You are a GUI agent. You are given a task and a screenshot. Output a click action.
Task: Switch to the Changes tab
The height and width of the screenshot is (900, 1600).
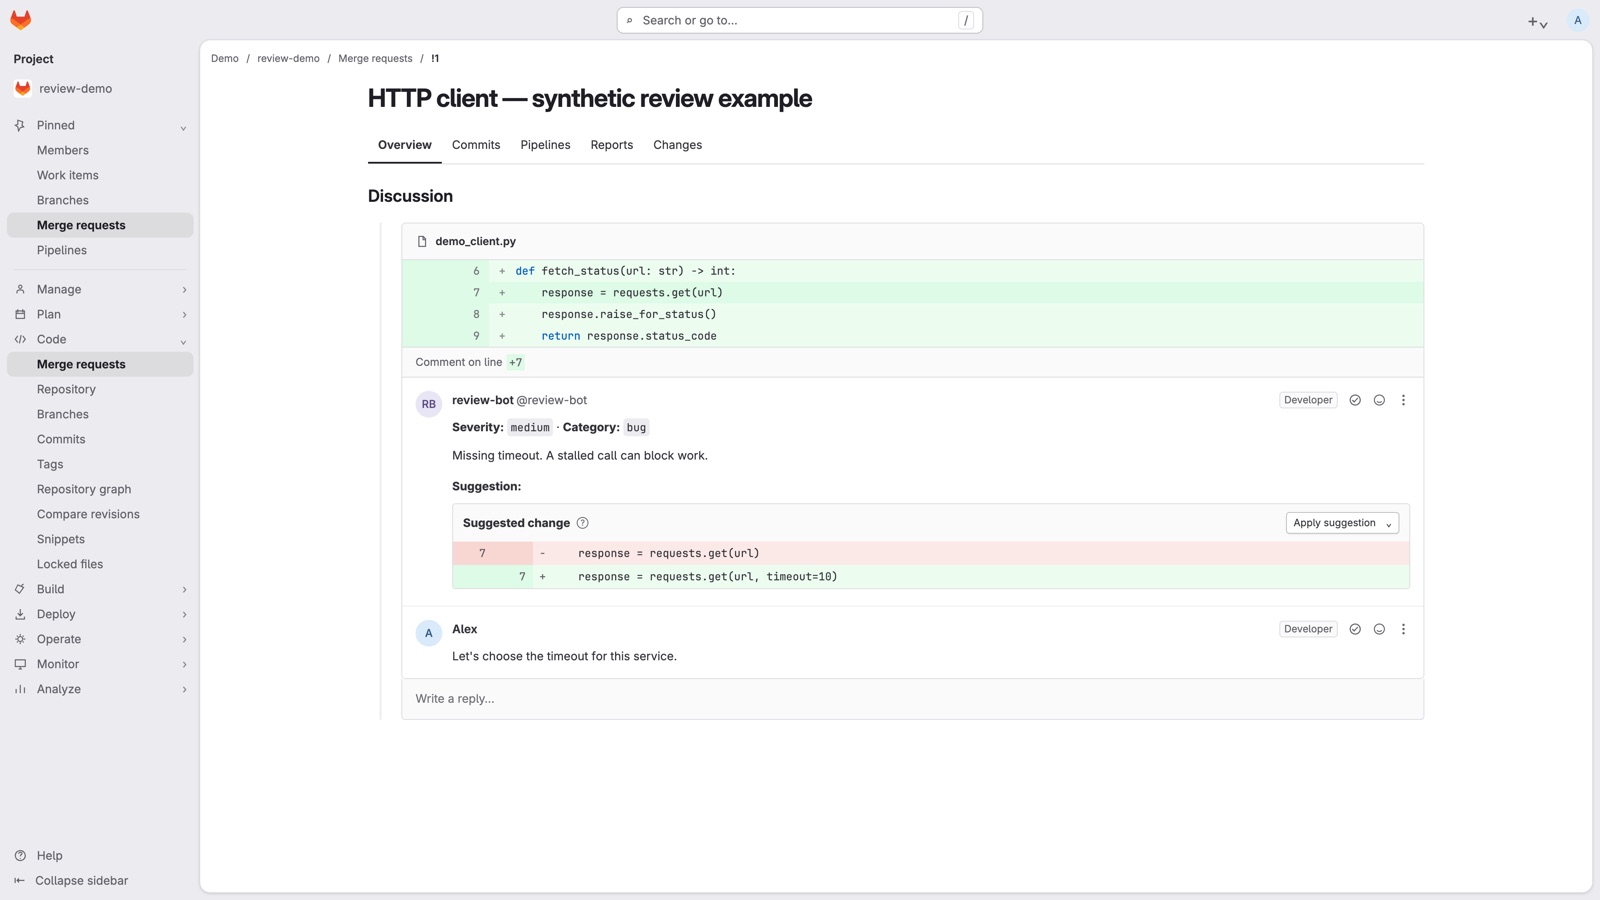pyautogui.click(x=677, y=145)
